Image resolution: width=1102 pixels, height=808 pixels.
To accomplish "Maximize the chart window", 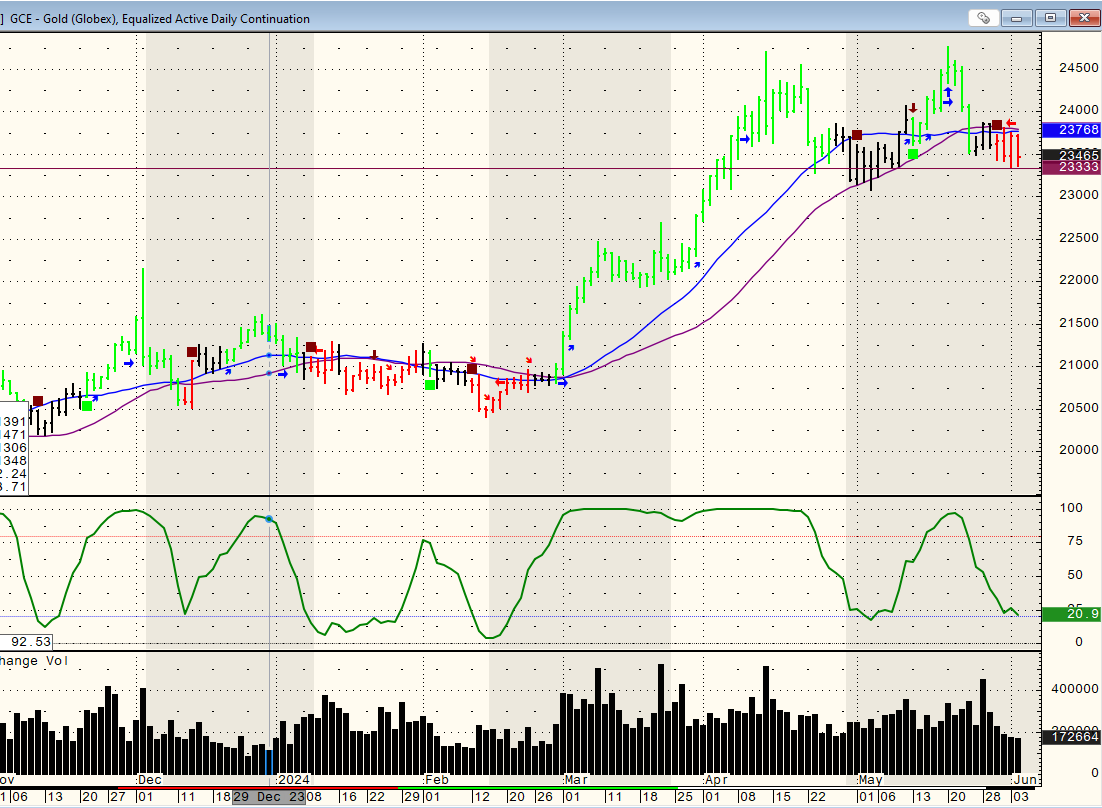I will coord(1050,18).
